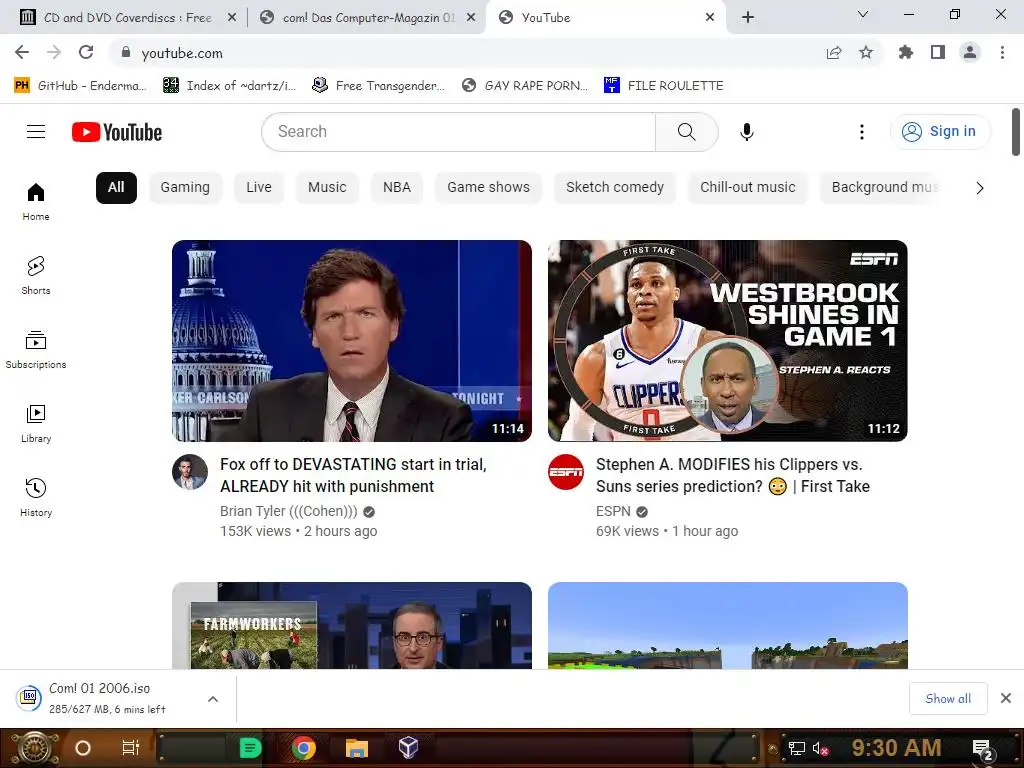Click the Westbrook Shines thumbnail
Screen dimensions: 1024x768
point(728,341)
